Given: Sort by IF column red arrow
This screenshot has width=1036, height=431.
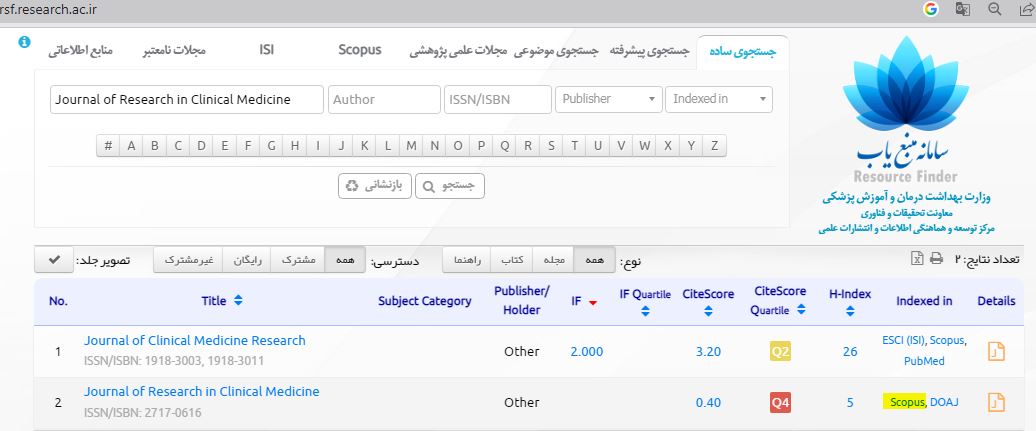Looking at the screenshot, I should tap(592, 302).
